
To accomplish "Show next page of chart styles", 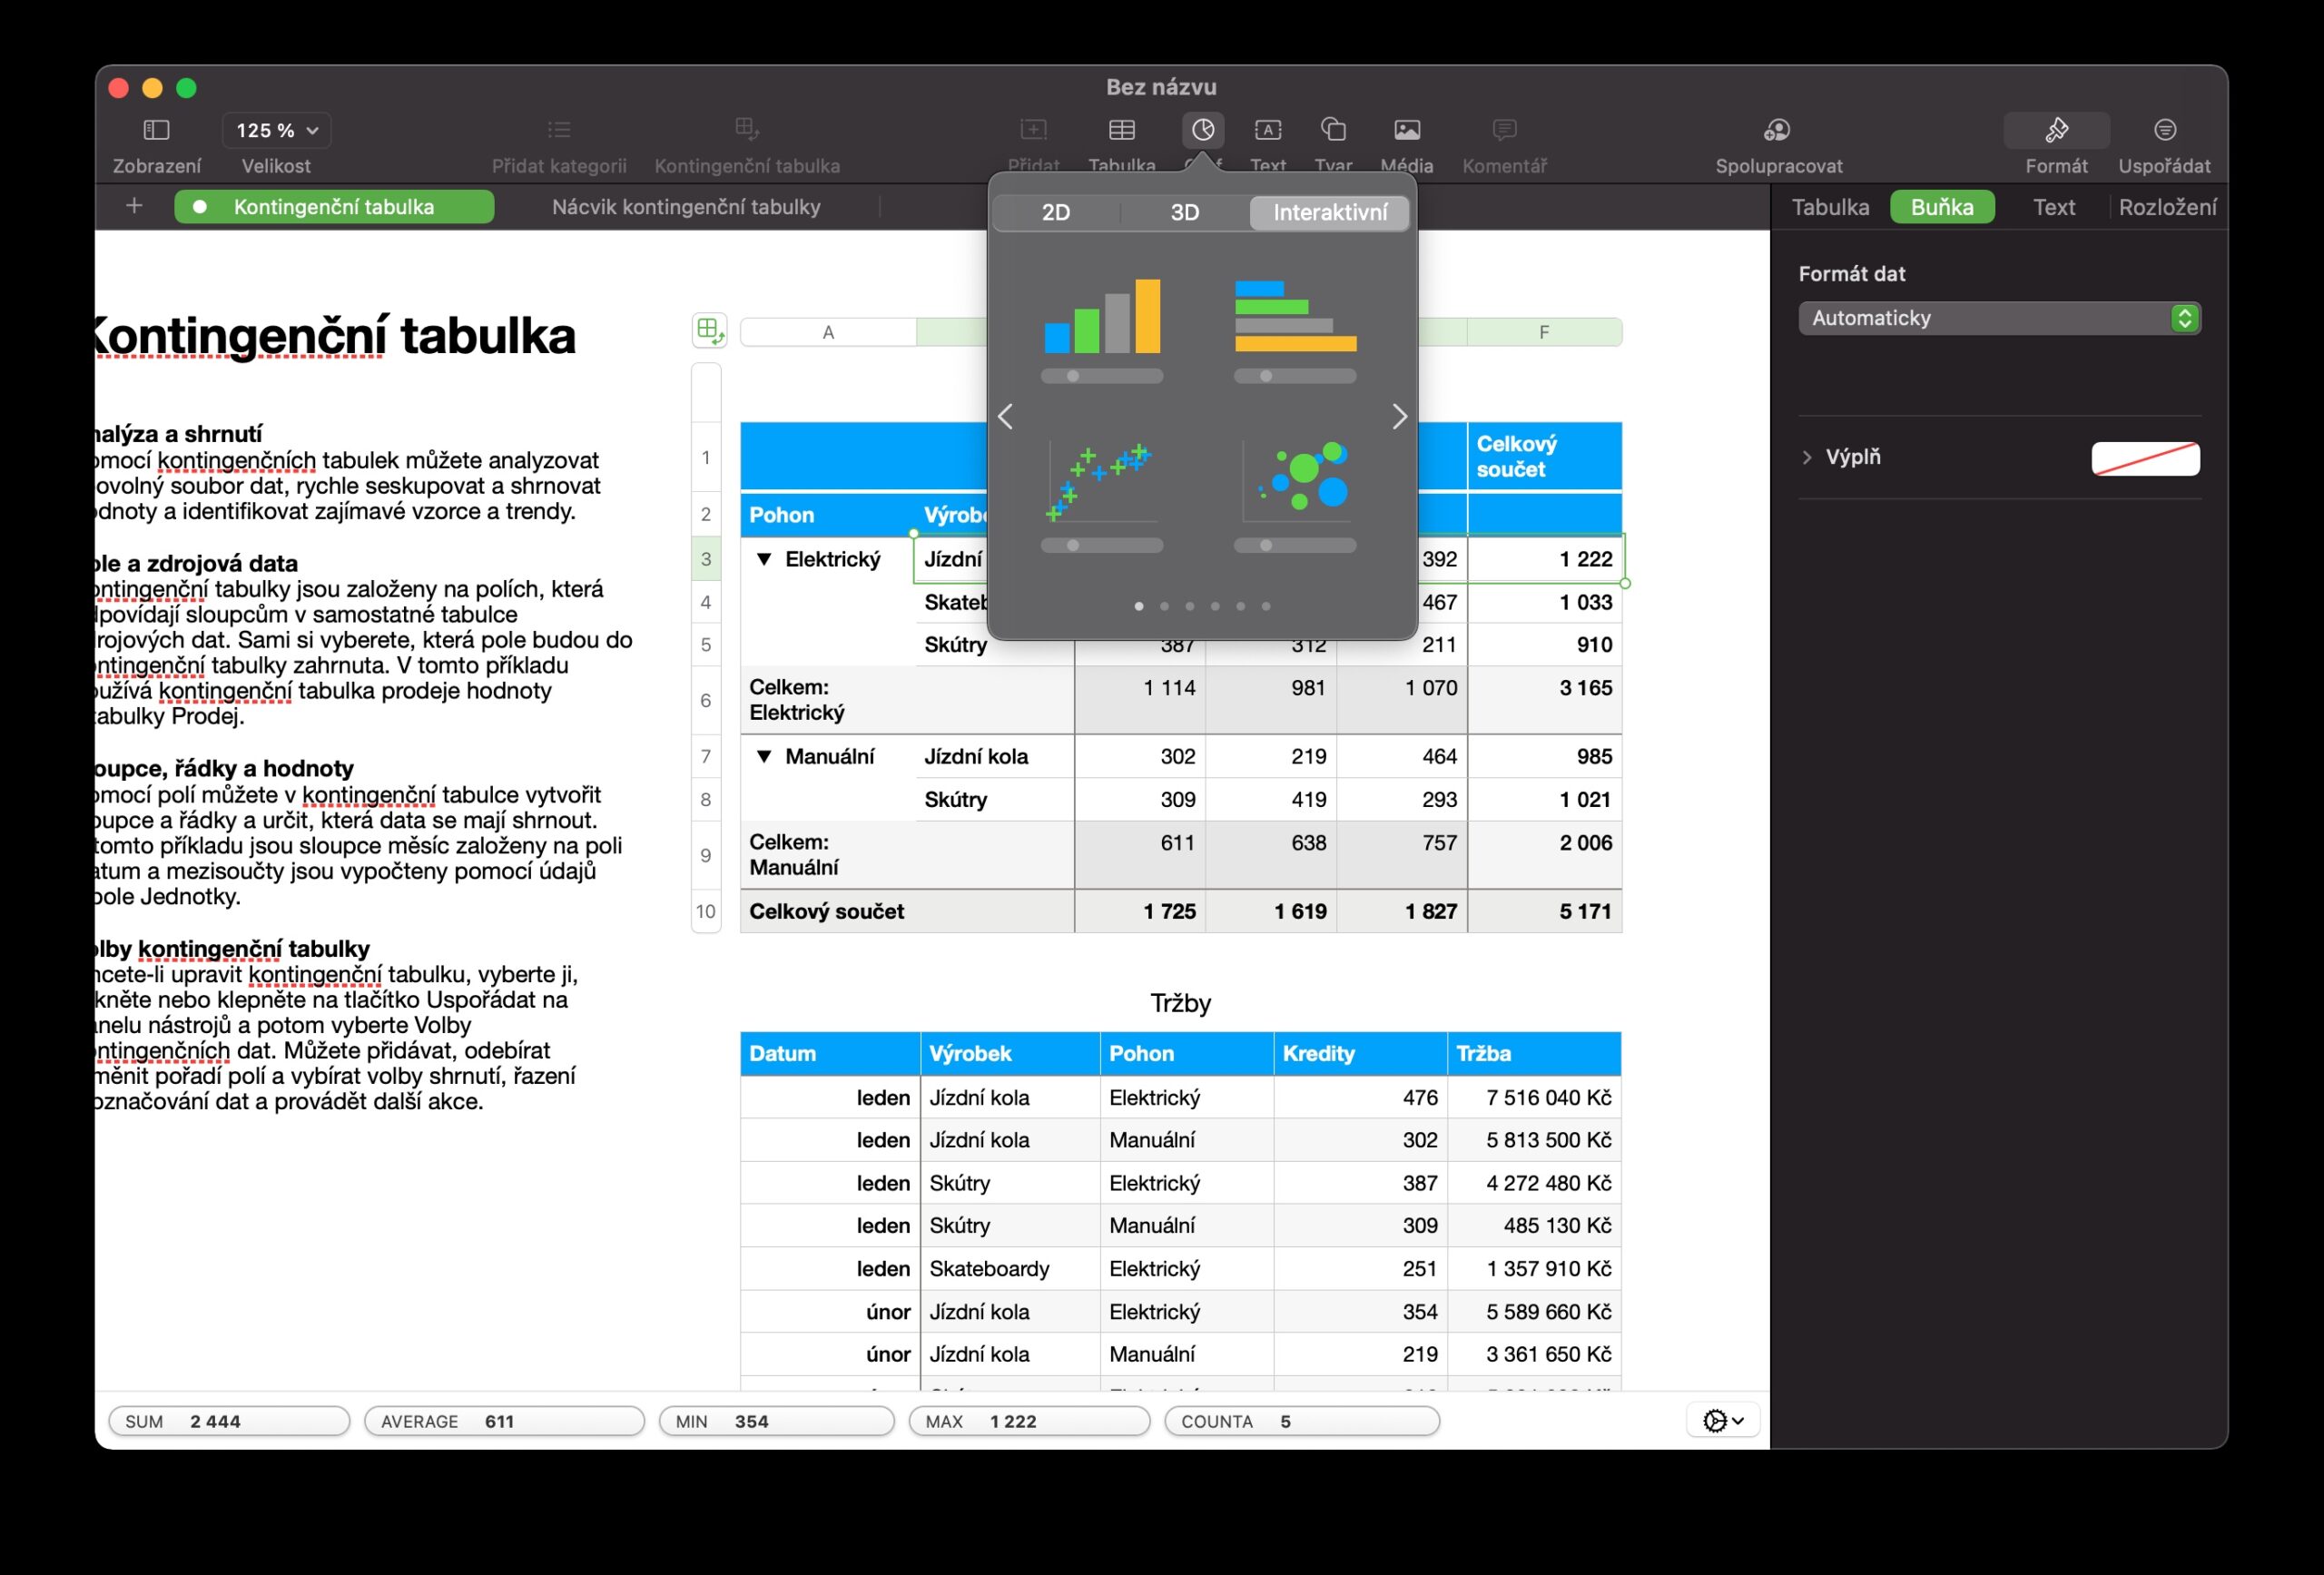I will point(1399,417).
